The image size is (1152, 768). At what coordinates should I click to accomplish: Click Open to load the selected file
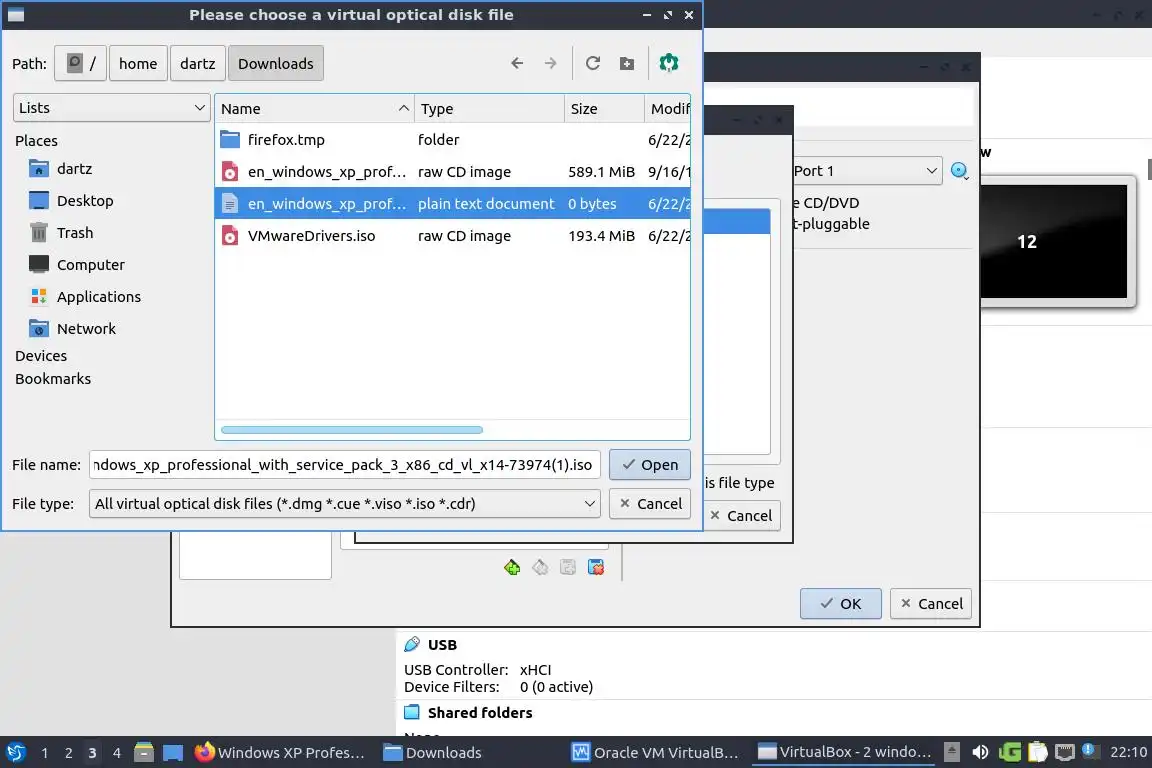(x=649, y=465)
